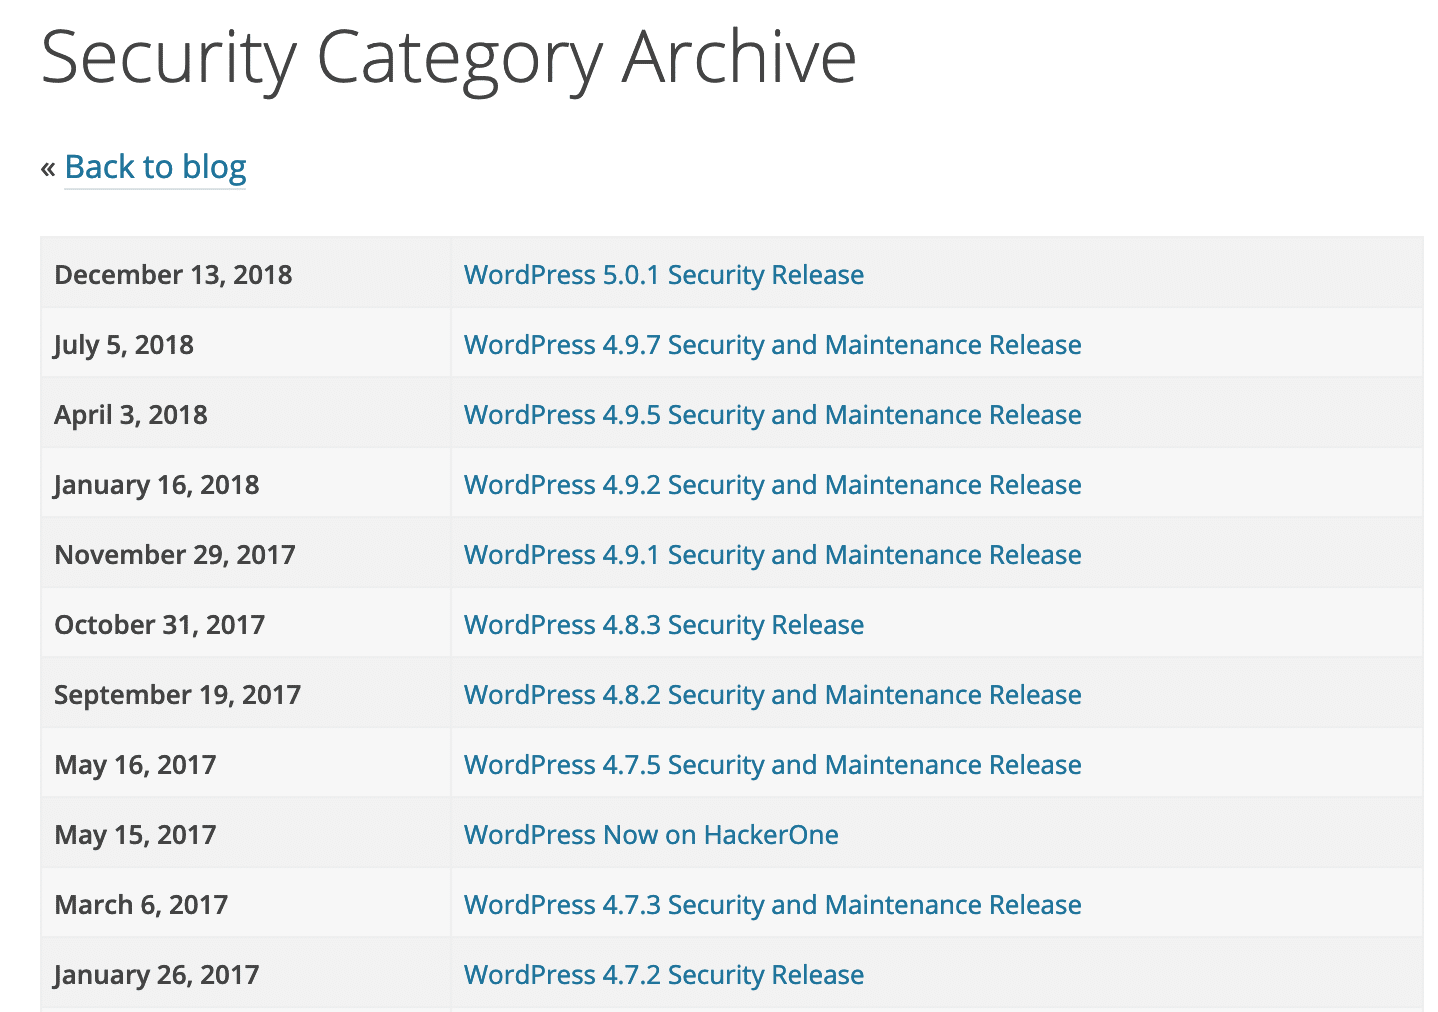Select the May 15, 2017 date cell
The height and width of the screenshot is (1012, 1438).
135,834
